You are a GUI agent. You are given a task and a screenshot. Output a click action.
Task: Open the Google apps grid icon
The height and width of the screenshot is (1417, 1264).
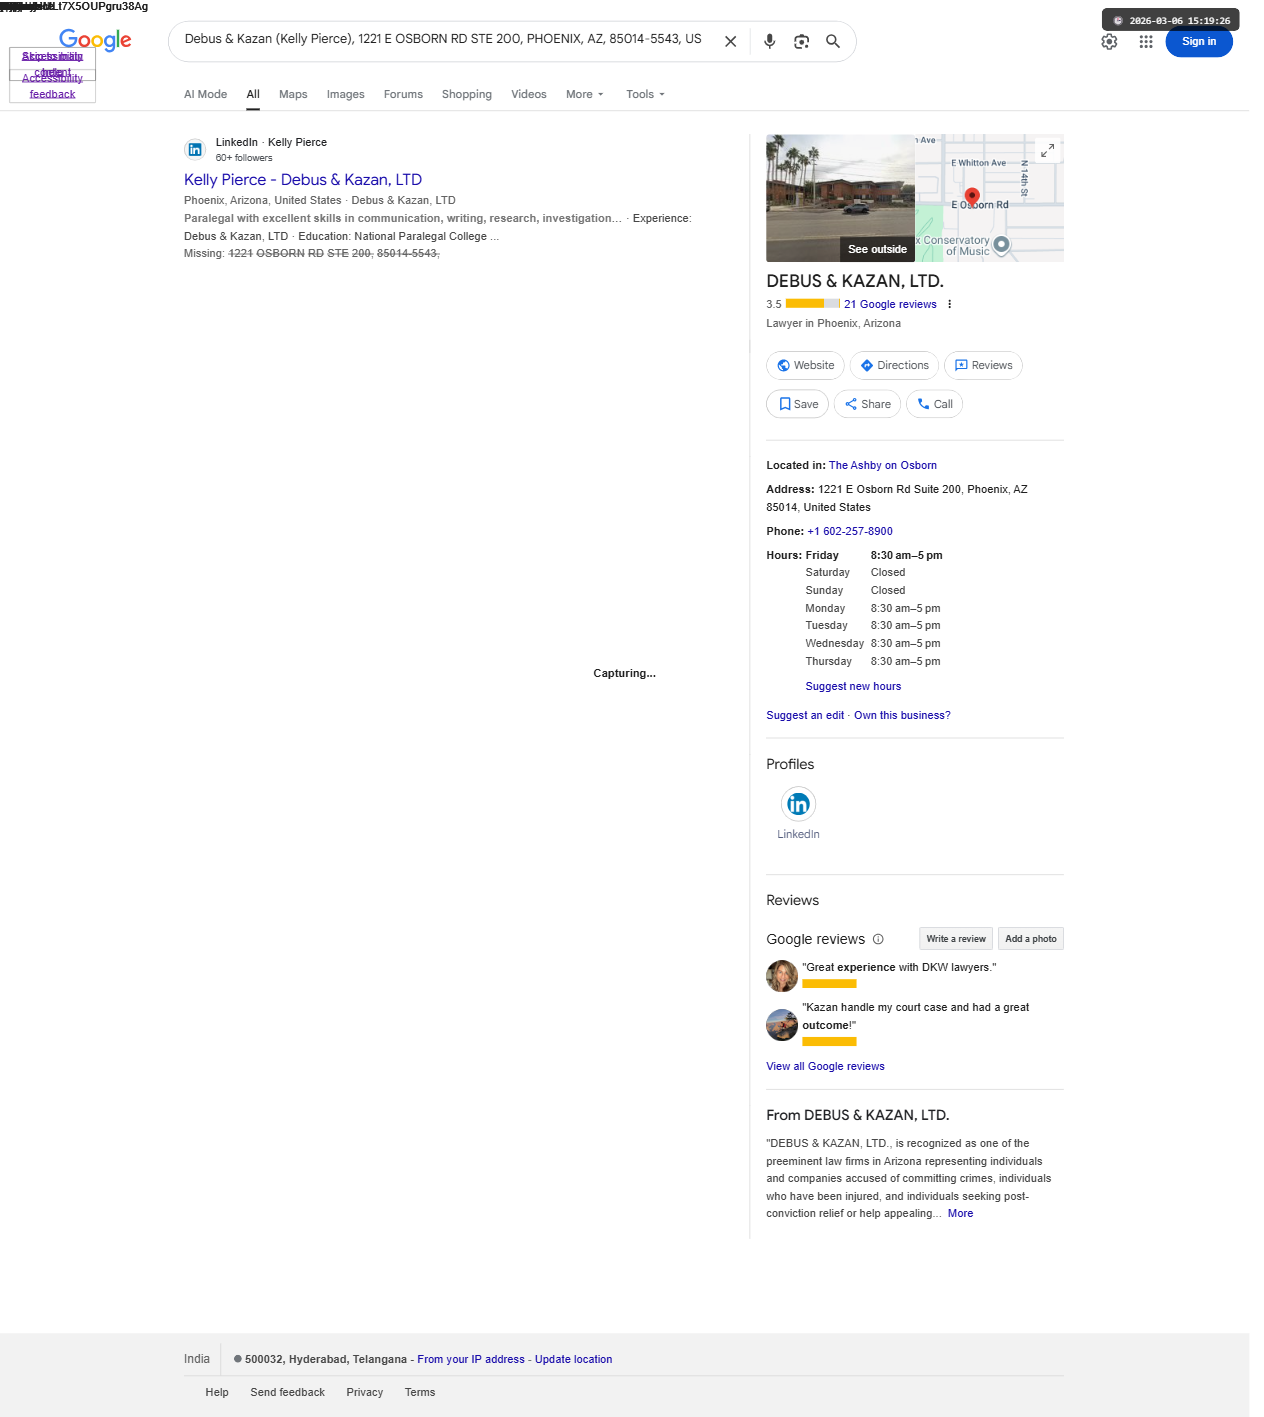pos(1146,42)
